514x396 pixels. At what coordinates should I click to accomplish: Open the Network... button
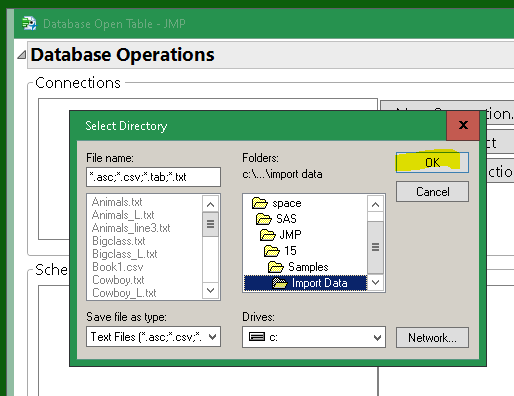[432, 338]
